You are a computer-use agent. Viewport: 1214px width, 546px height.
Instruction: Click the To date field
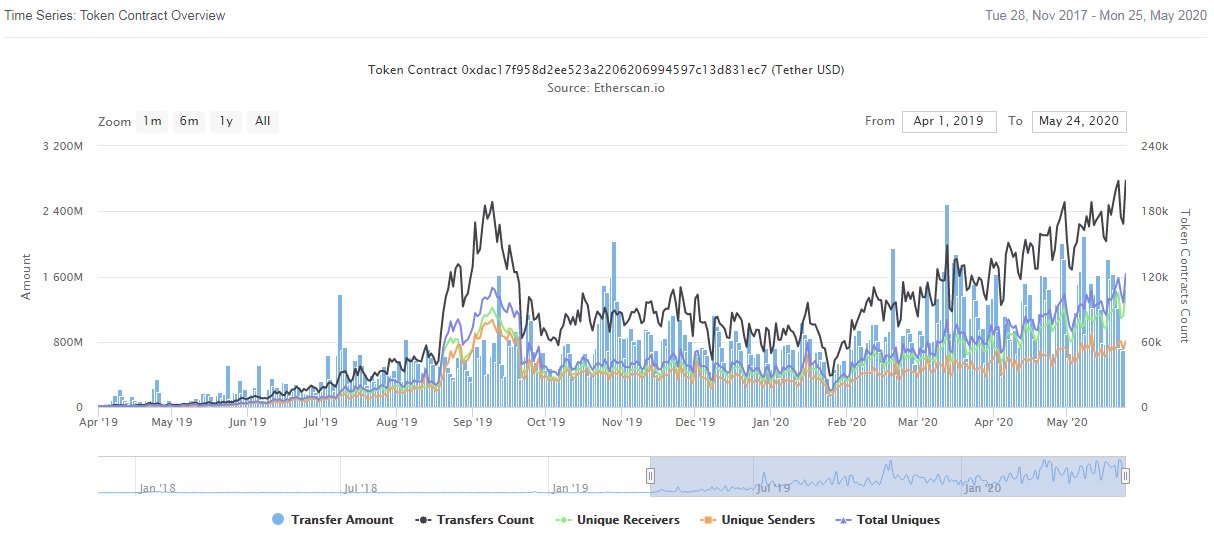click(1079, 121)
